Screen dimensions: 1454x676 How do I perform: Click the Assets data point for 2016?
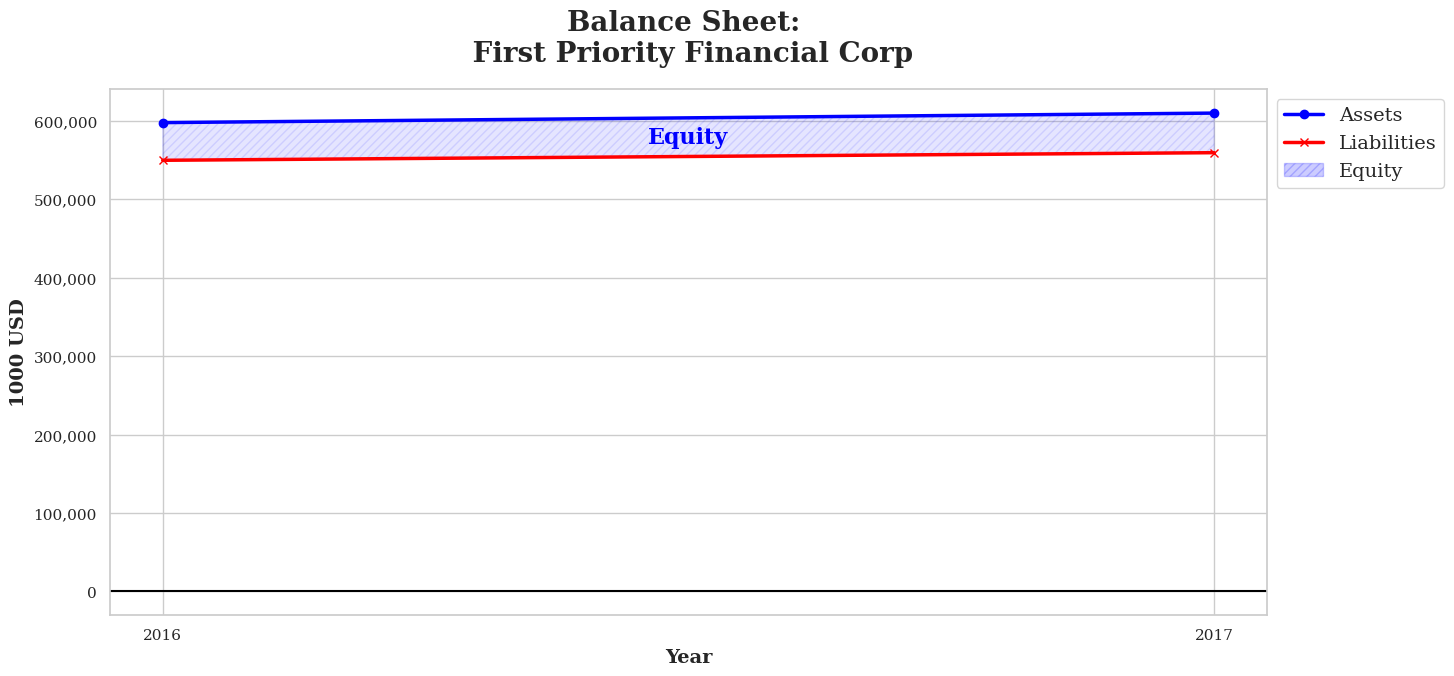pyautogui.click(x=163, y=123)
